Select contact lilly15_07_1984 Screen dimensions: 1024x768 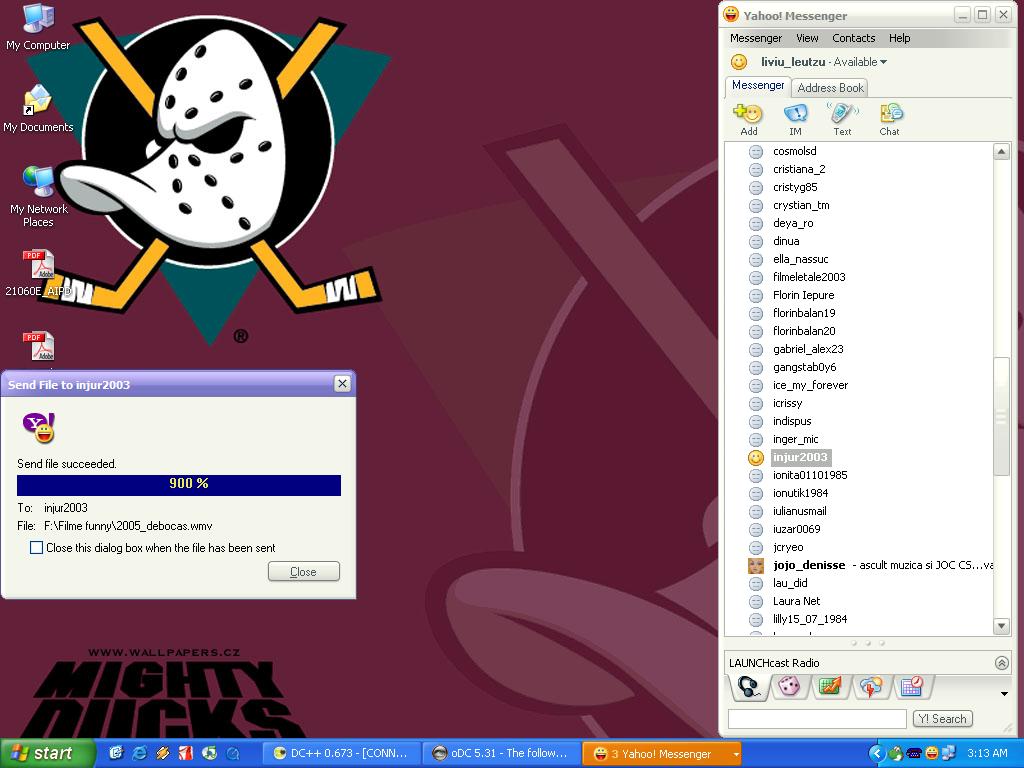click(810, 619)
